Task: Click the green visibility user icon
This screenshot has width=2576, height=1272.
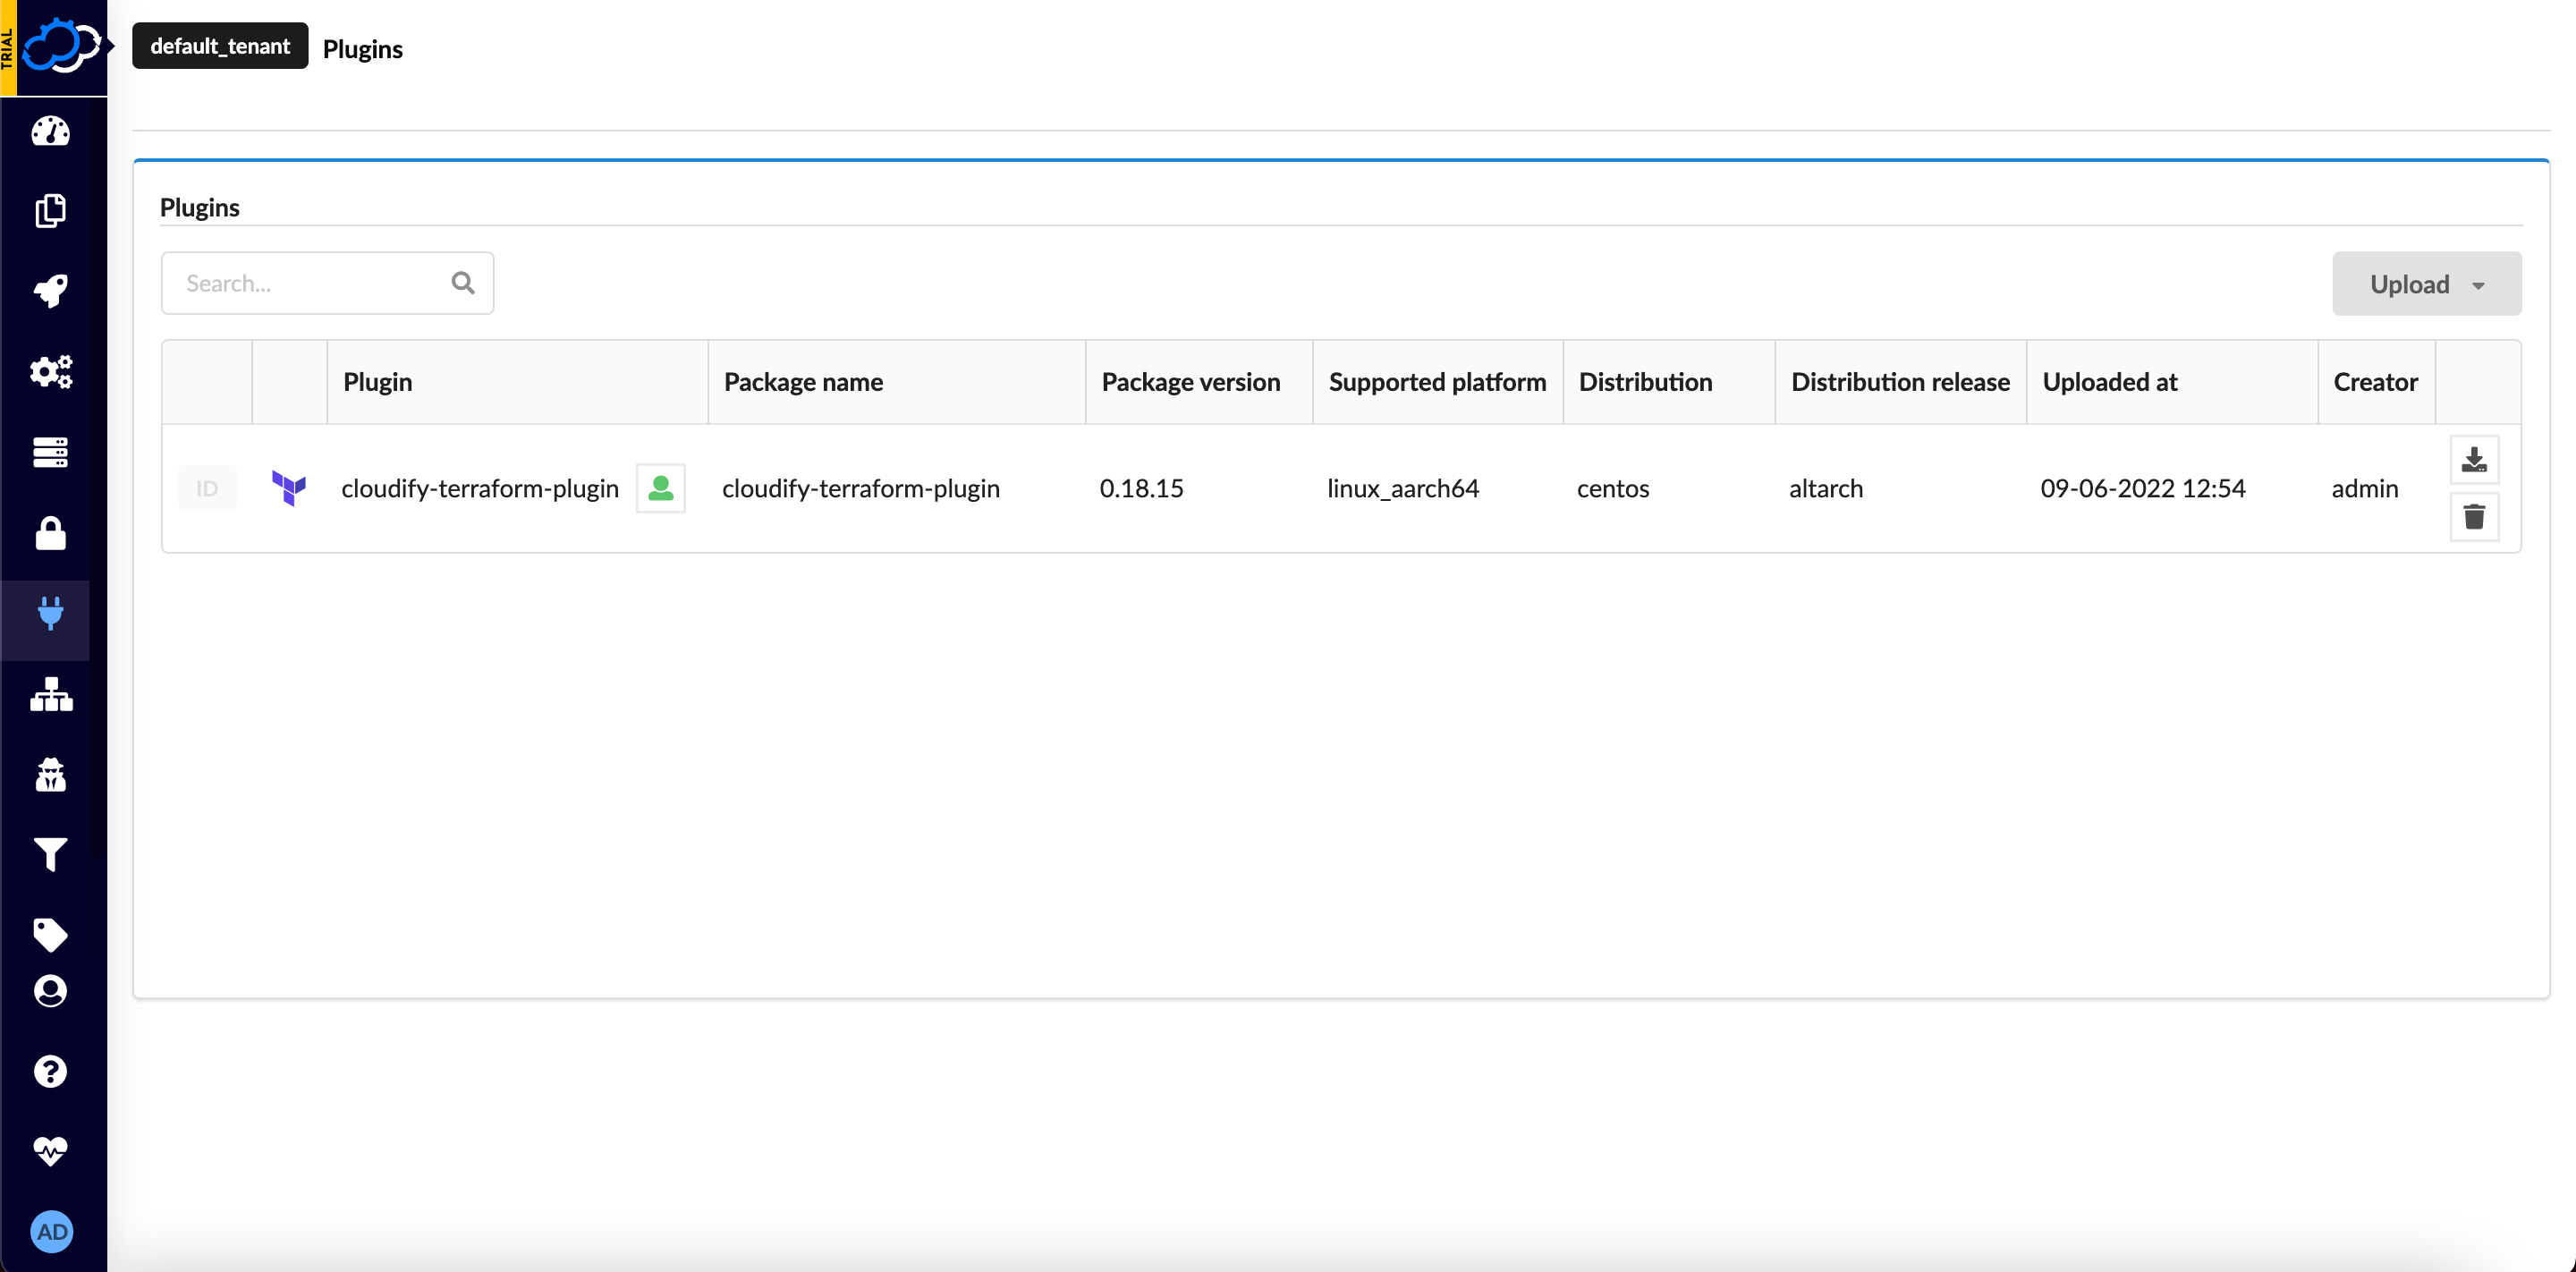Action: (661, 488)
